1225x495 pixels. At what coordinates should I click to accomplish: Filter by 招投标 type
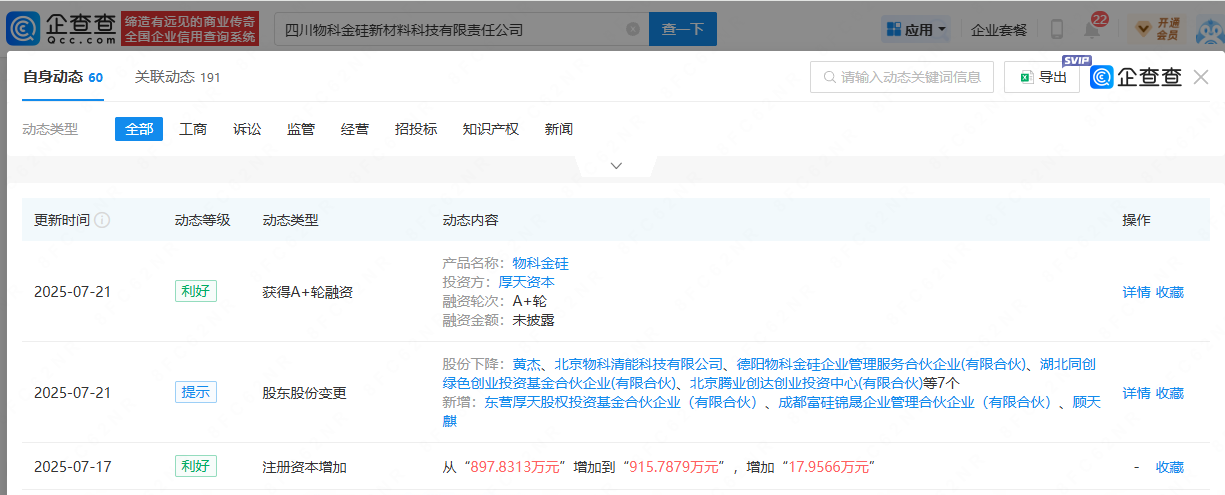click(x=416, y=129)
